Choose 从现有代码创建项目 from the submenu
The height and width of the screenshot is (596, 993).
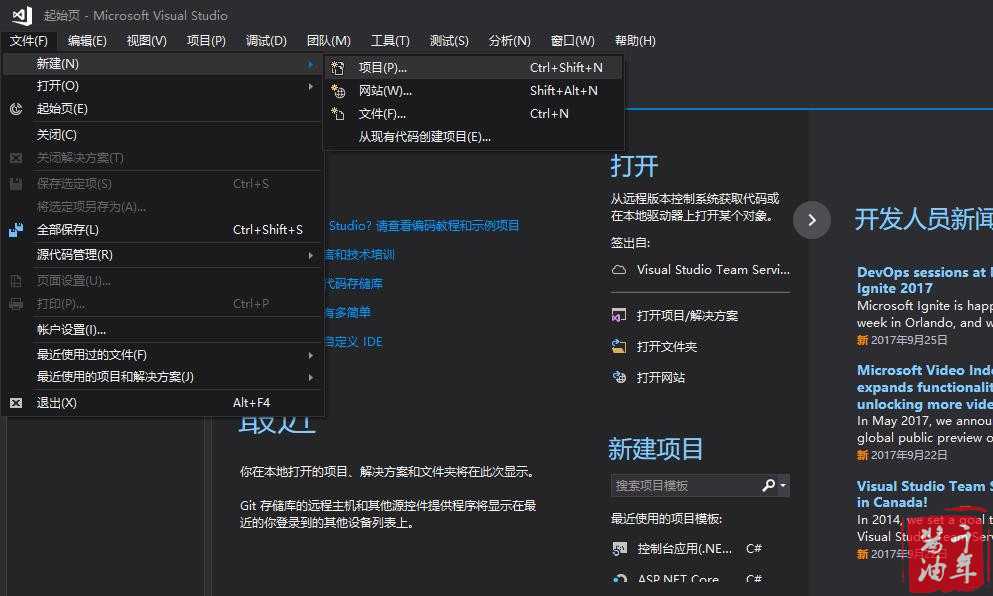point(425,137)
